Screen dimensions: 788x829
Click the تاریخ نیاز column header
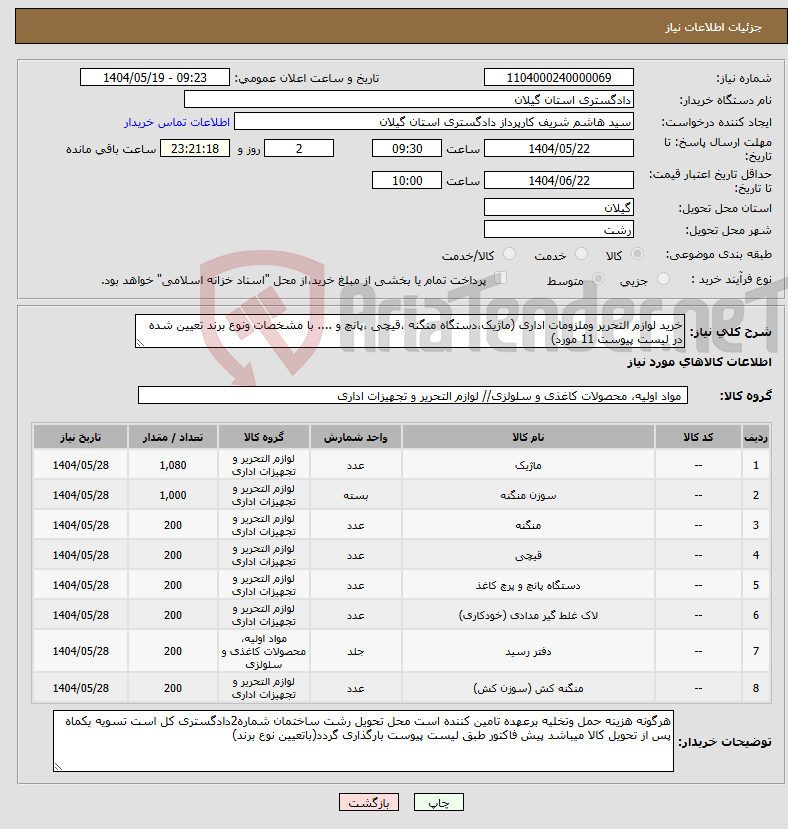80,437
